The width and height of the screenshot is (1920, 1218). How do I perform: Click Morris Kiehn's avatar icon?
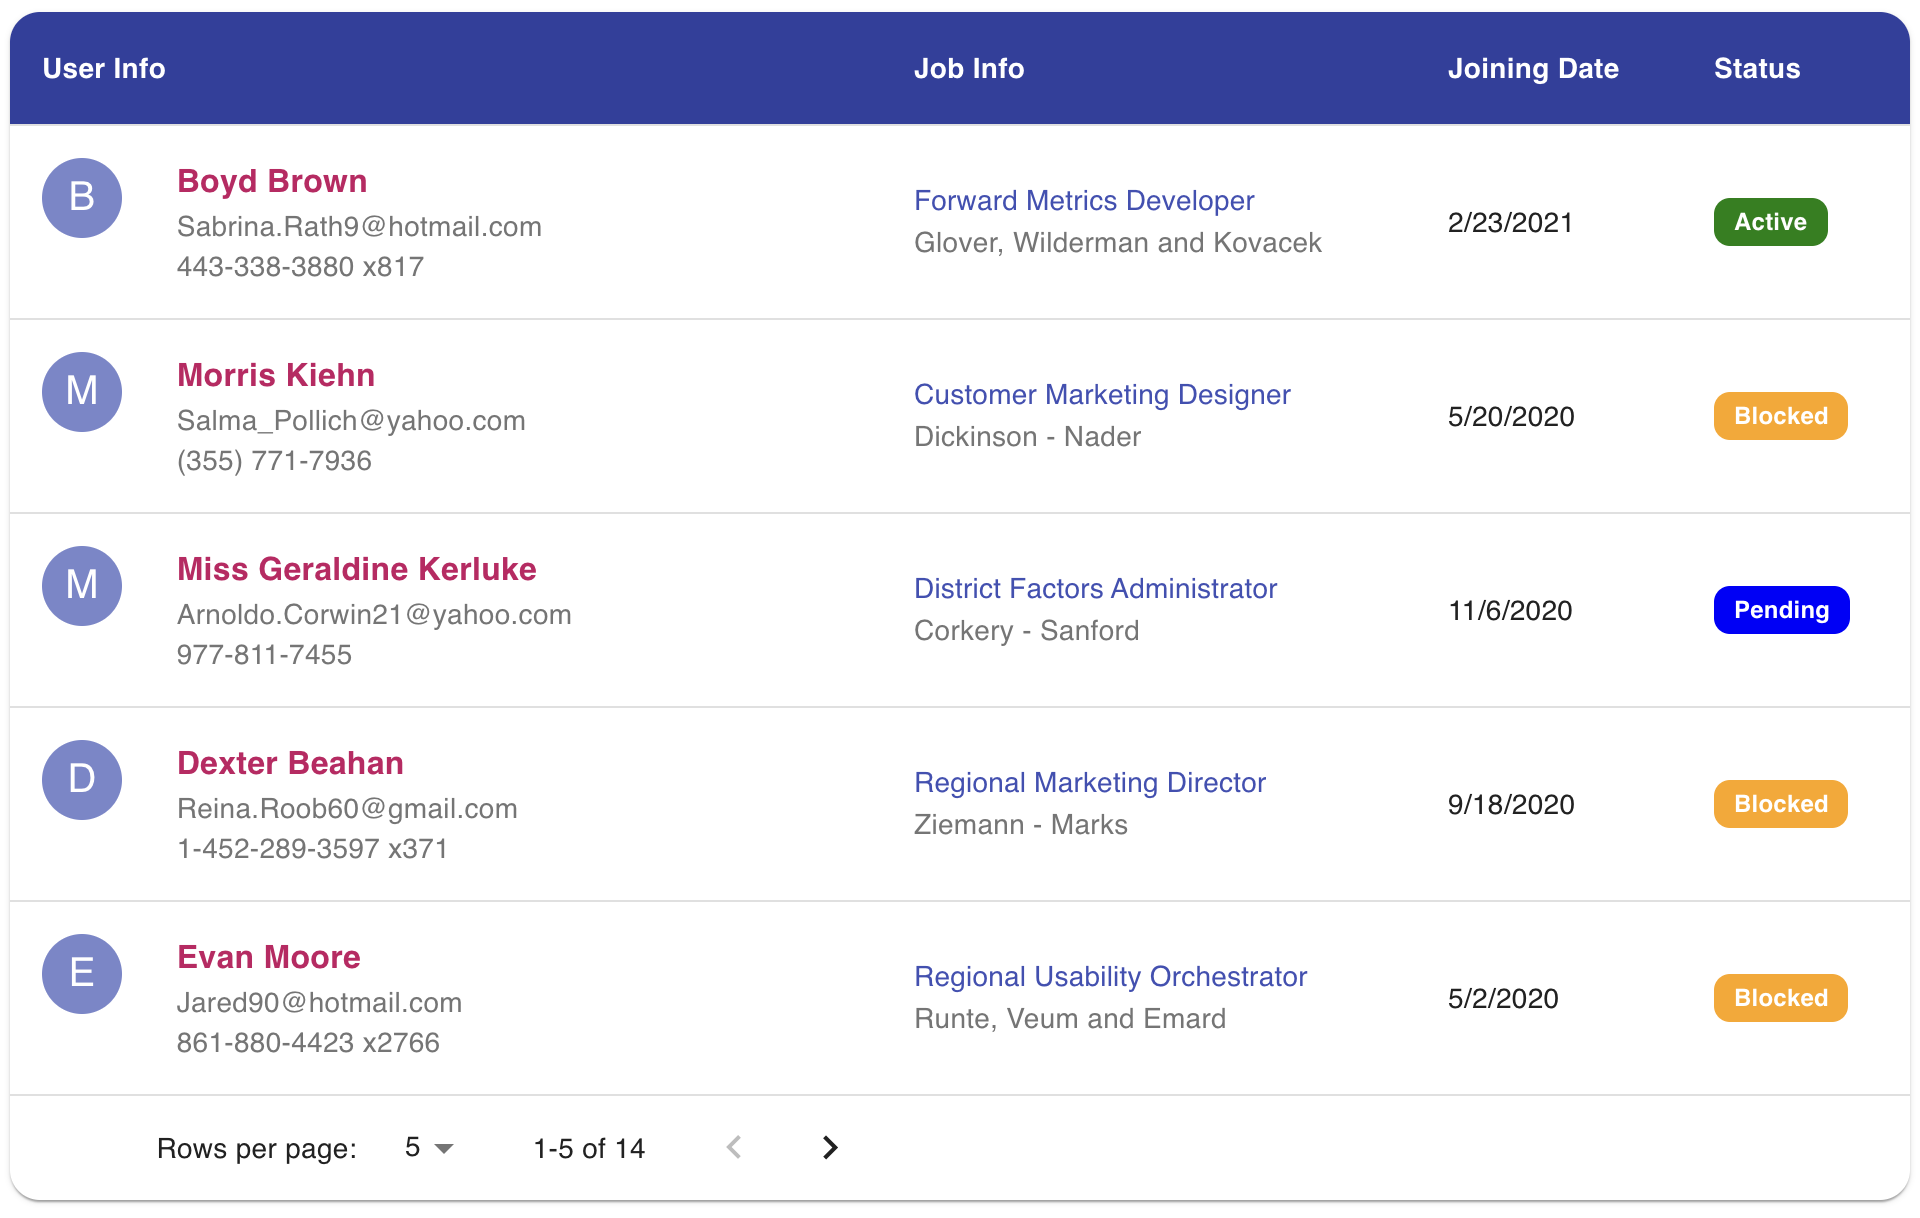(81, 392)
